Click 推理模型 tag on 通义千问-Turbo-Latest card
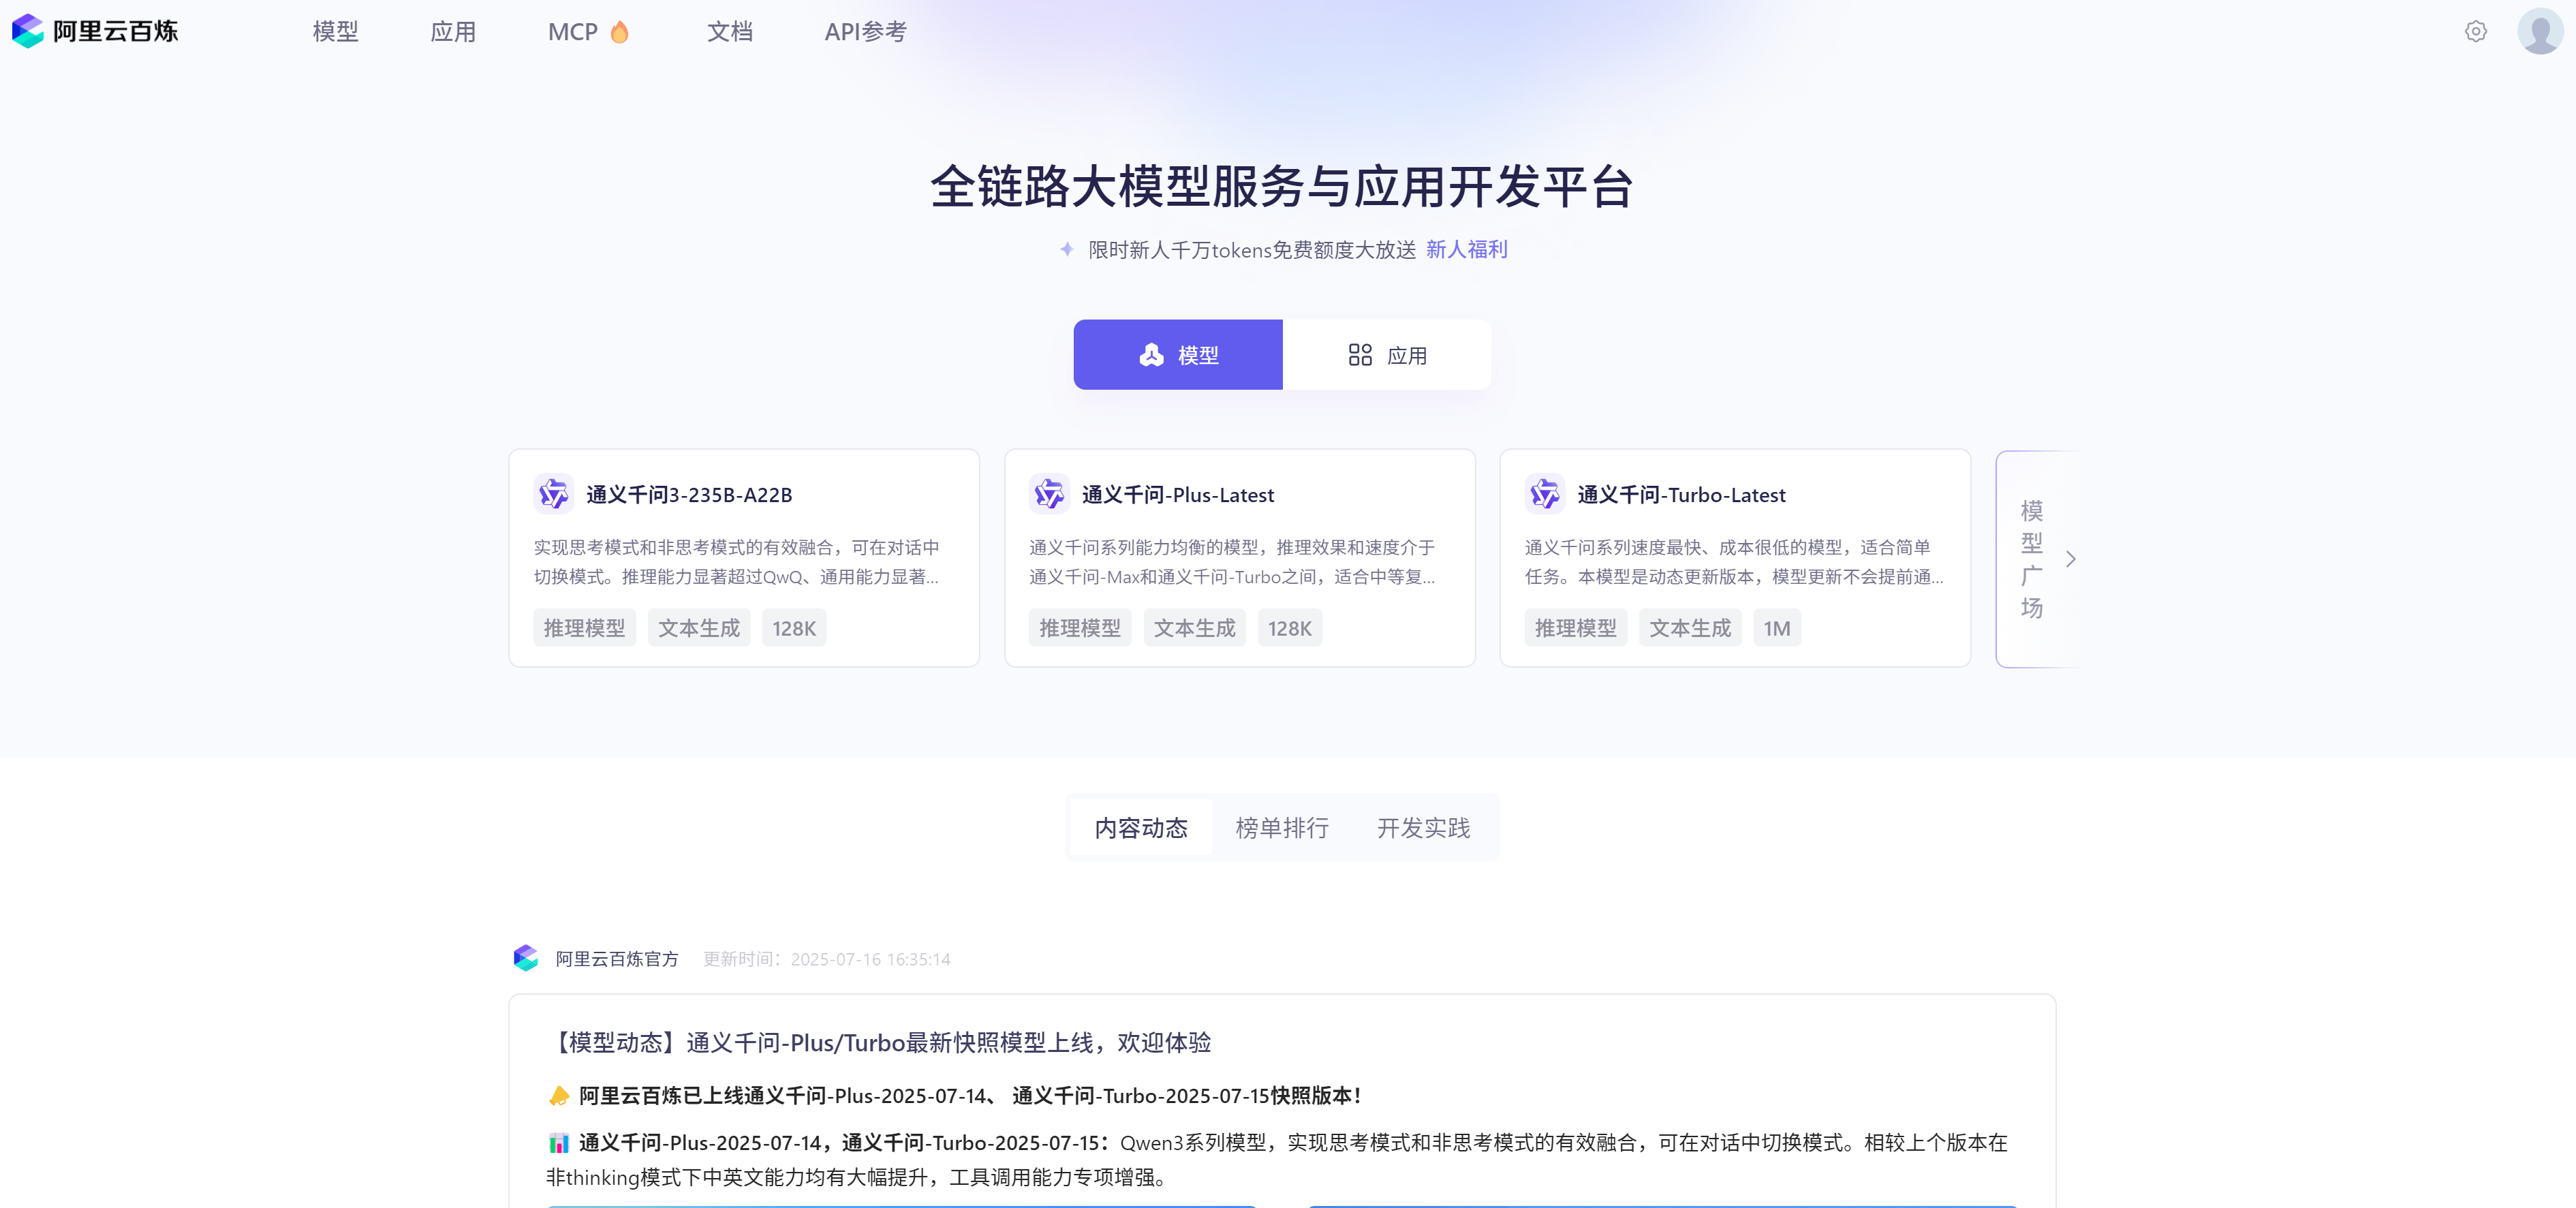 pos(1576,628)
